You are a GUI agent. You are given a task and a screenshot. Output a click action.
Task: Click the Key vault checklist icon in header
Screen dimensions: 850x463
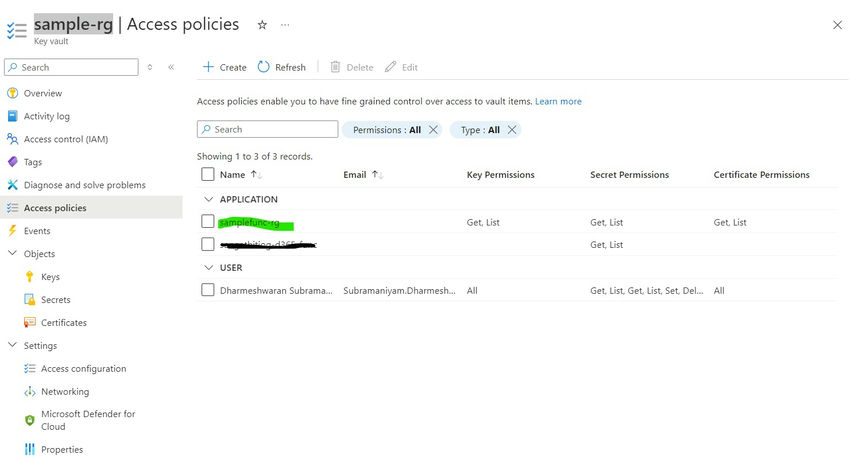click(17, 30)
